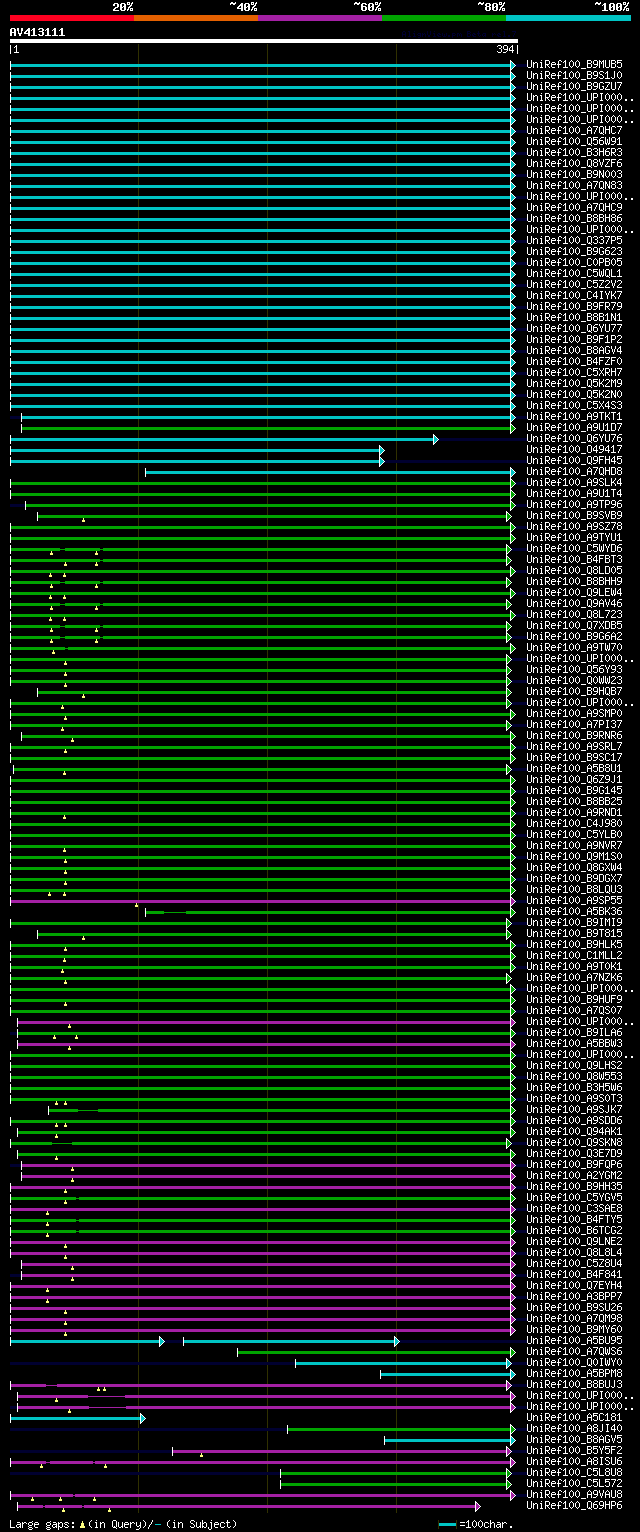640x1532 pixels.
Task: Click the green ~80% identity legend bar
Action: pyautogui.click(x=444, y=18)
